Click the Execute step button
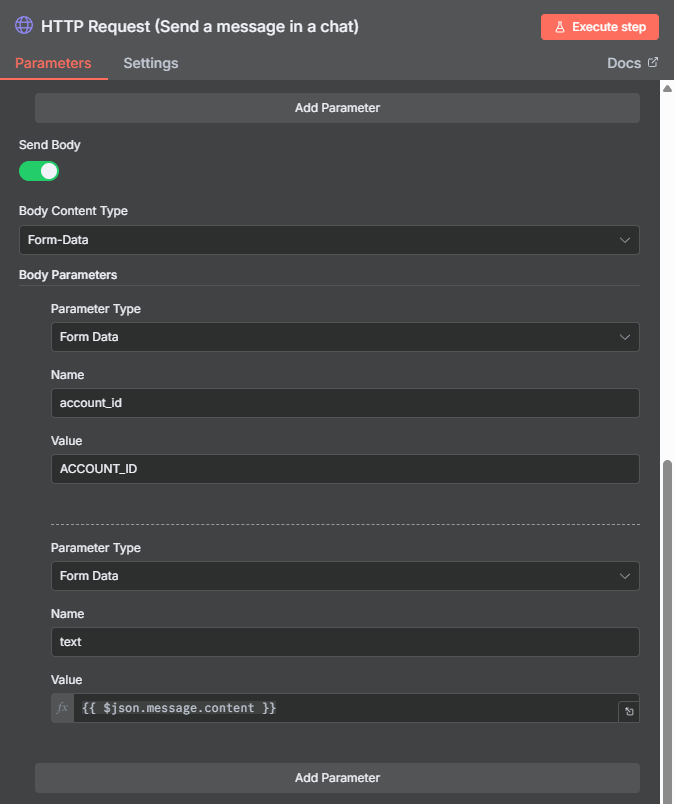 click(600, 27)
